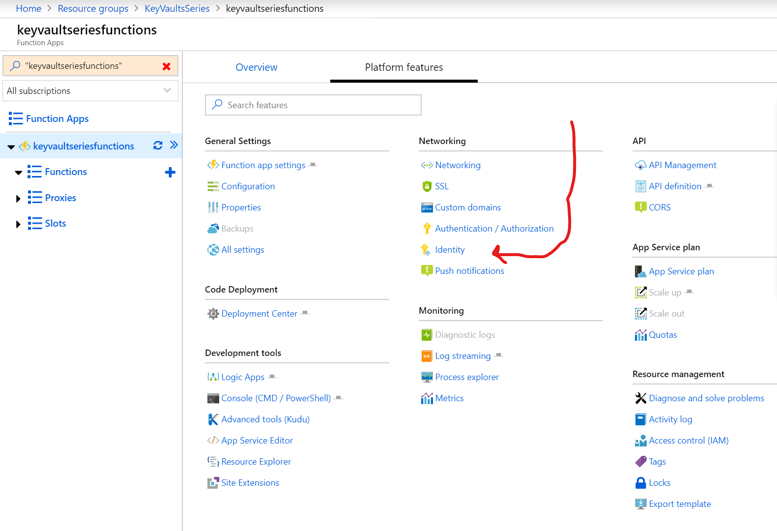Click the Push notifications icon
Image resolution: width=777 pixels, height=531 pixels.
(x=427, y=270)
